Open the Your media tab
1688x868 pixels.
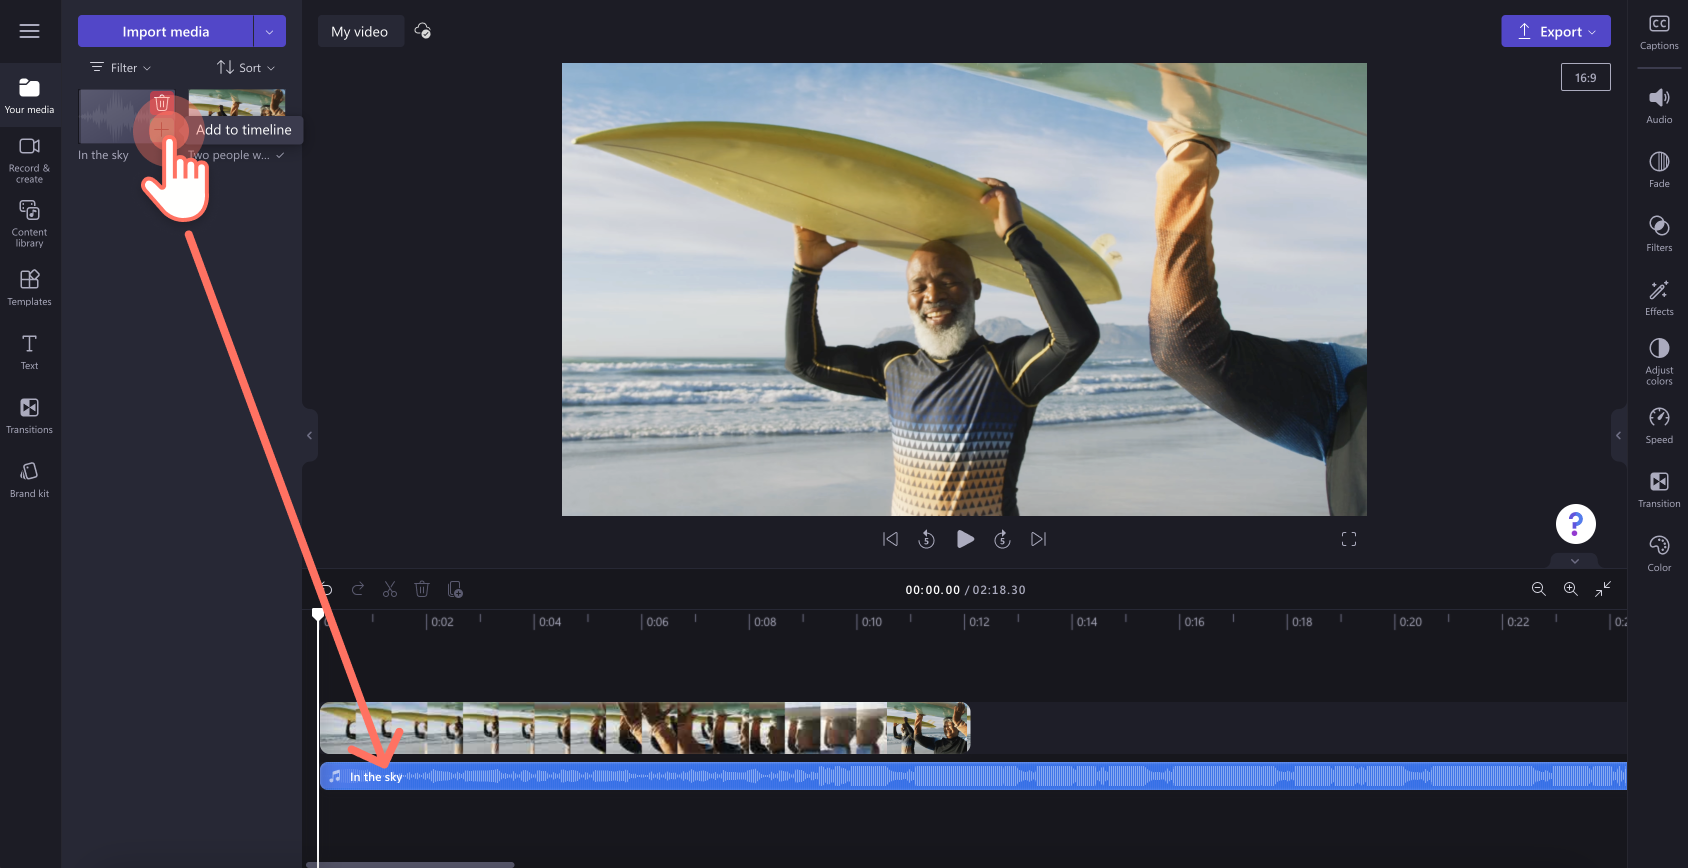point(29,96)
